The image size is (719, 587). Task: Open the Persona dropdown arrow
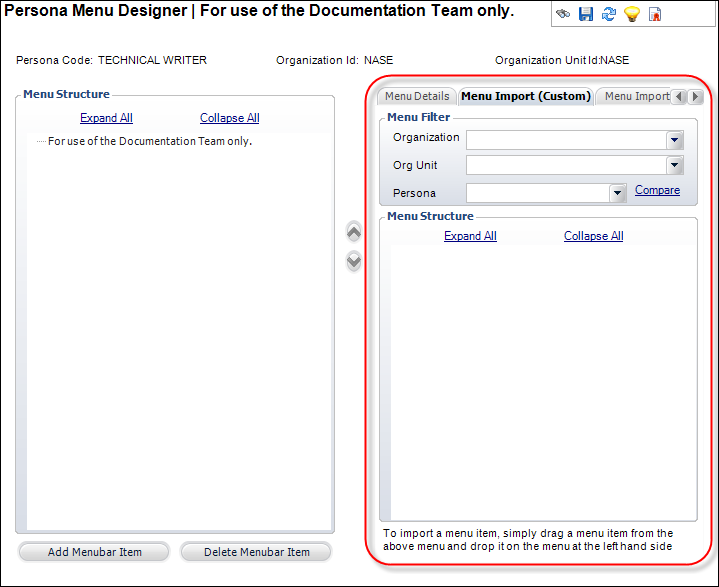[617, 193]
